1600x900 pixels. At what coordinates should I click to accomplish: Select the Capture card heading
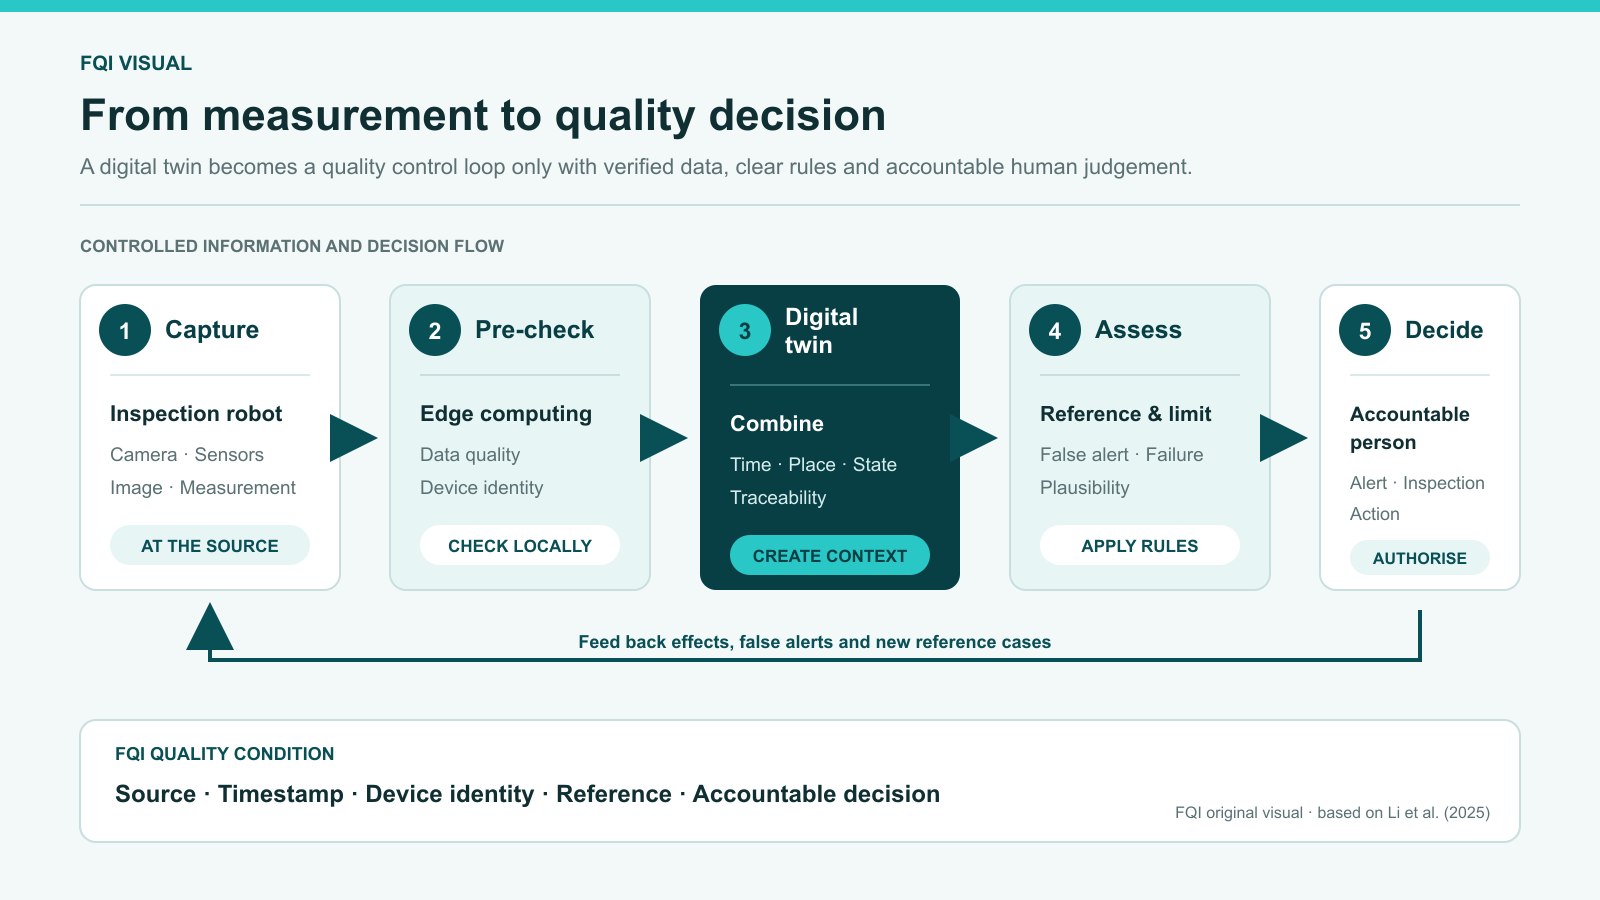coord(212,330)
